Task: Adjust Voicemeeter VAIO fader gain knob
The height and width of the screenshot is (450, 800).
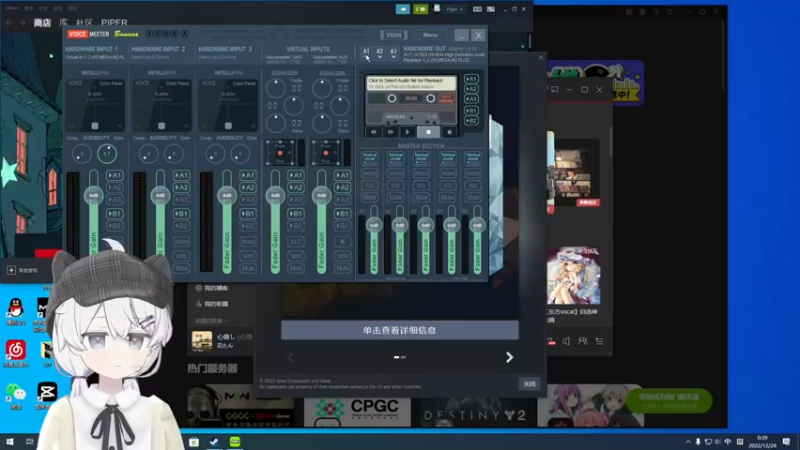Action: tap(276, 195)
